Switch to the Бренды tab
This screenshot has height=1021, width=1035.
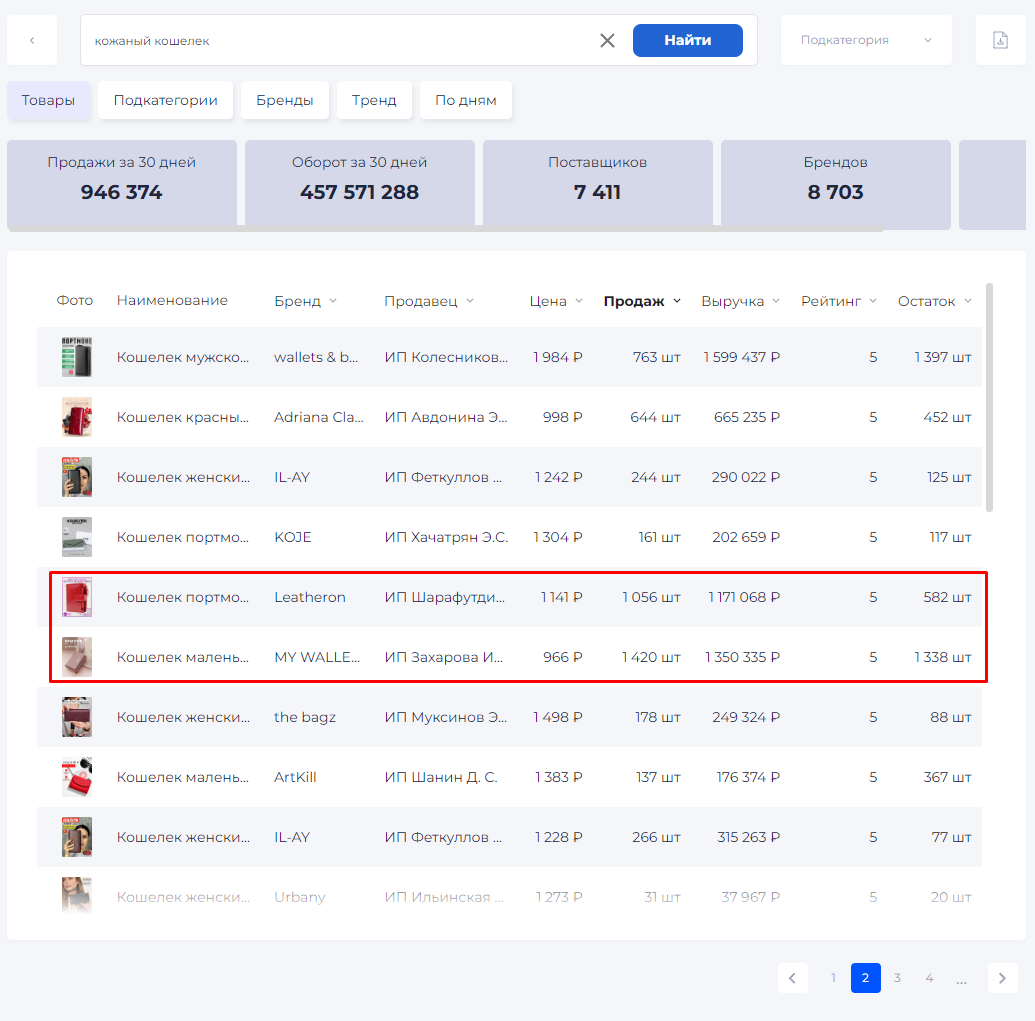[x=284, y=100]
